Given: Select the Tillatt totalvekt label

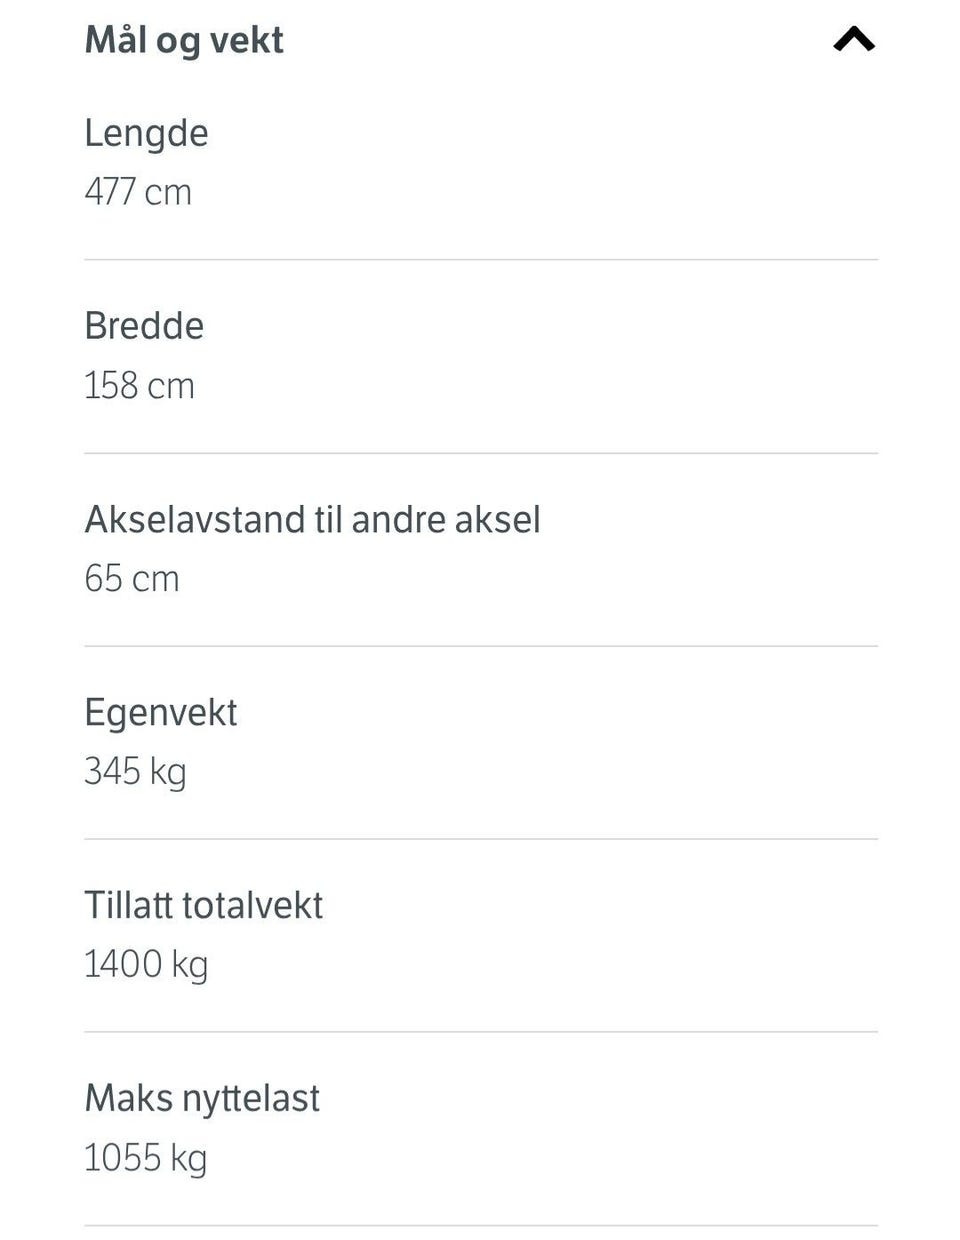Looking at the screenshot, I should 203,905.
